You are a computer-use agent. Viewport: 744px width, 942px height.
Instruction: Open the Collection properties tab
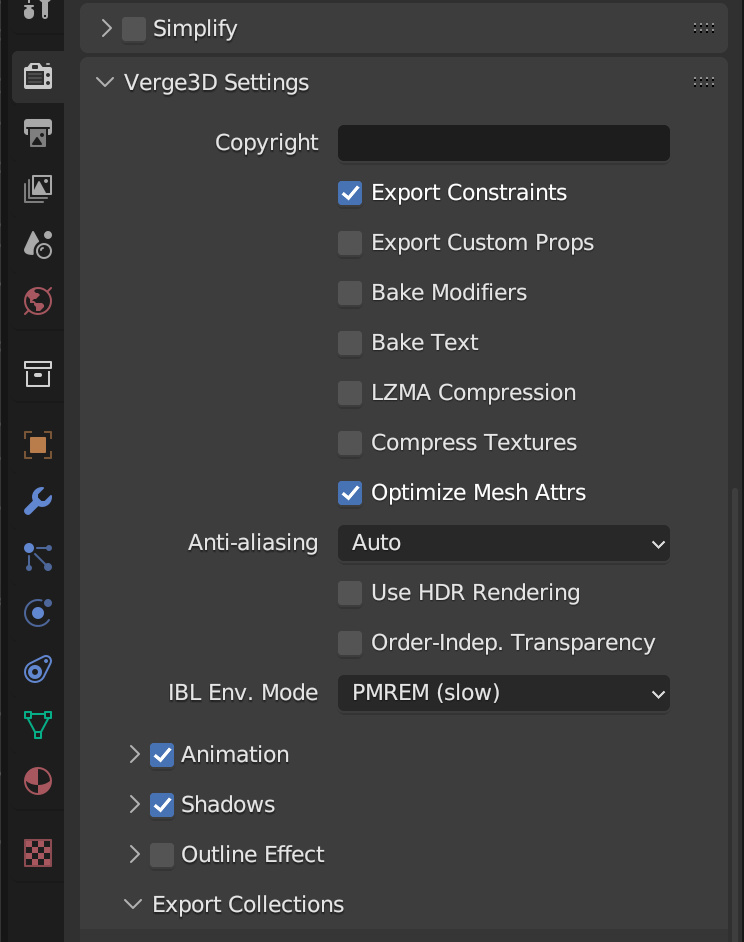pyautogui.click(x=38, y=374)
